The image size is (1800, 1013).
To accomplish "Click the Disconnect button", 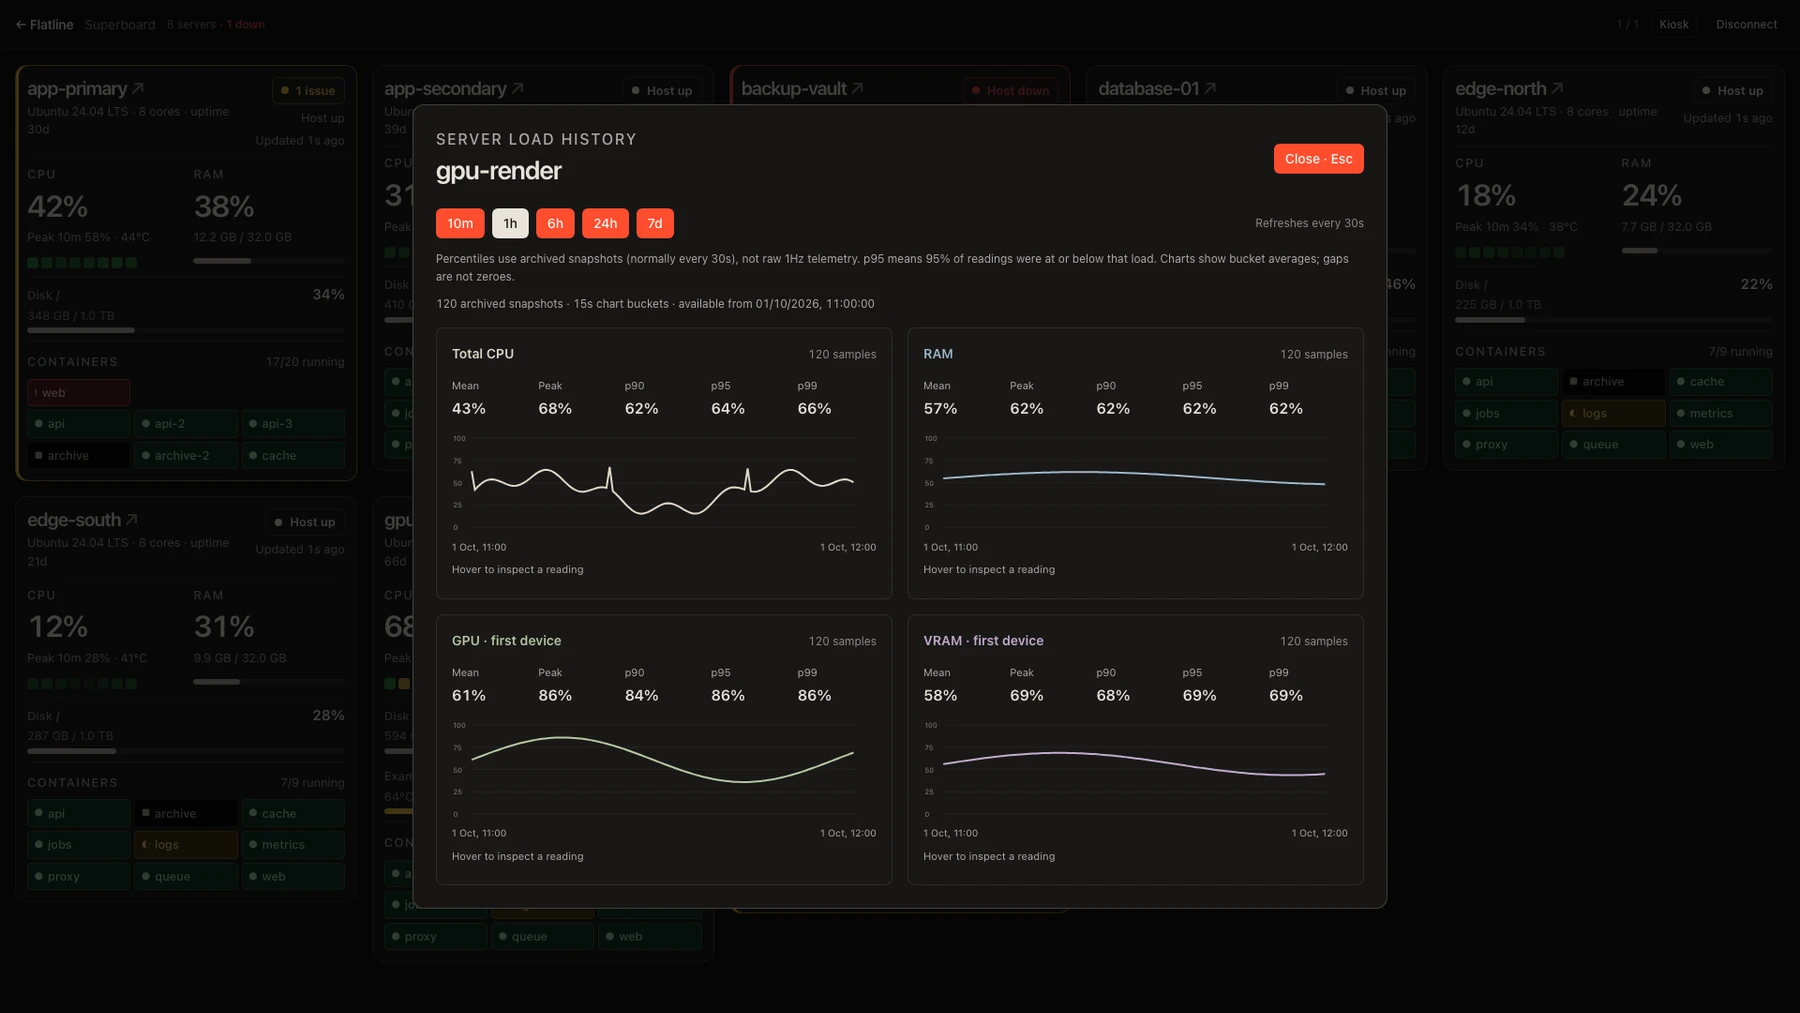I will tap(1746, 24).
